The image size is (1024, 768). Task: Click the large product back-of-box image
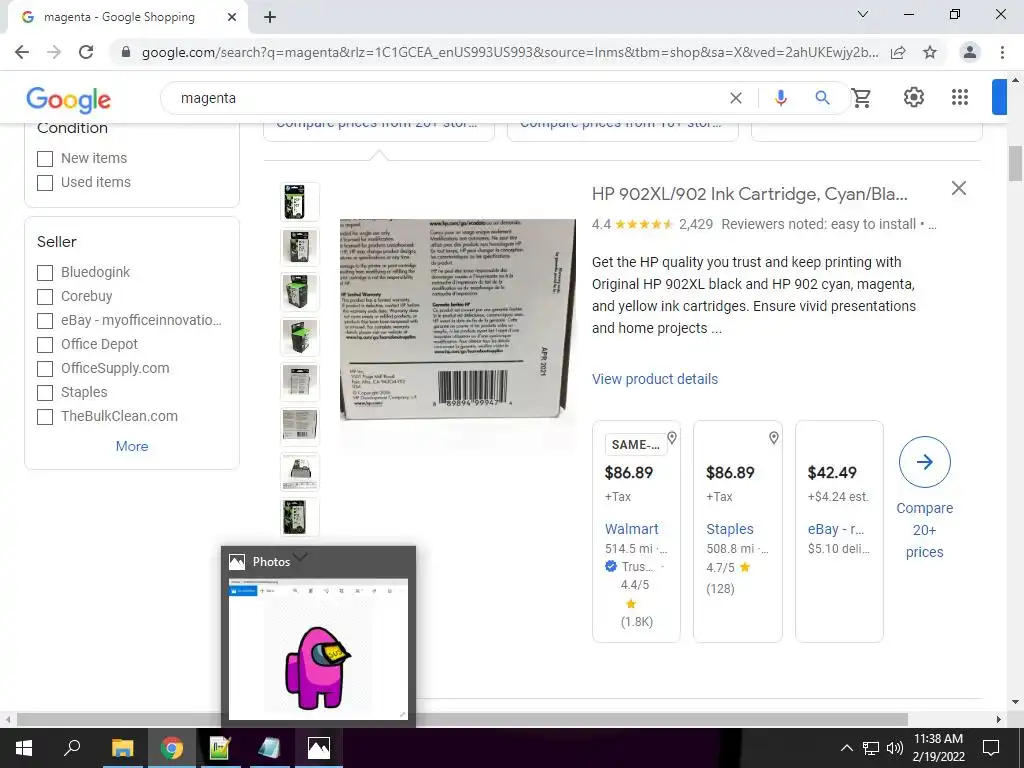click(x=458, y=319)
